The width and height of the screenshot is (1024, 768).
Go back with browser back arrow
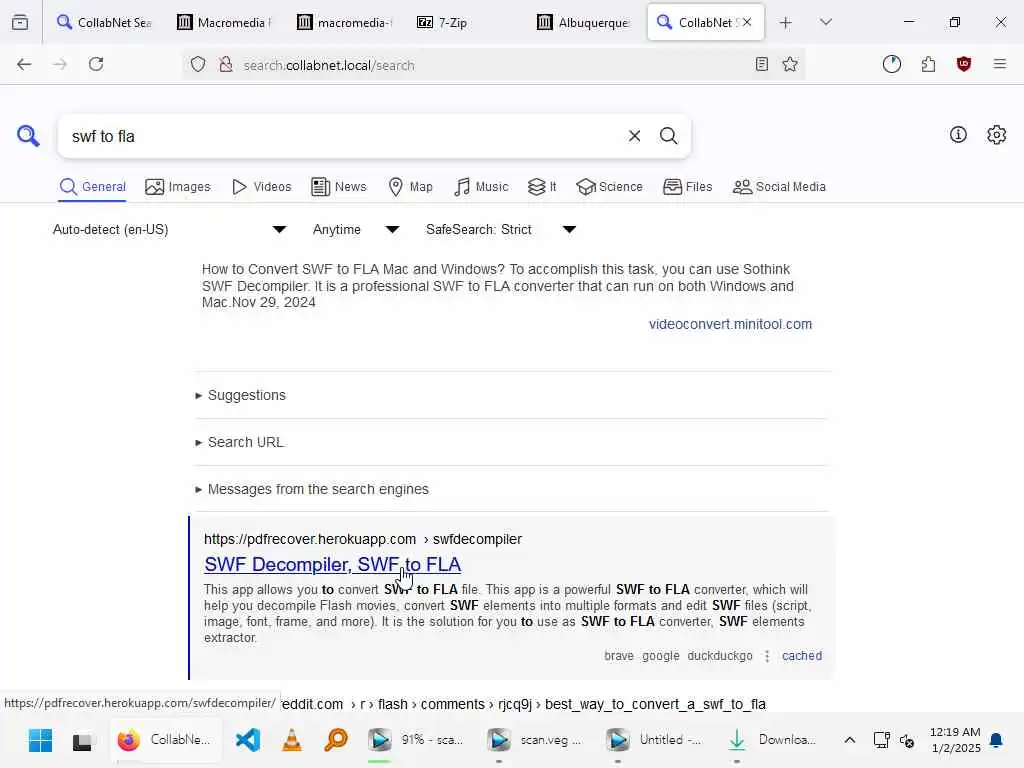click(24, 64)
